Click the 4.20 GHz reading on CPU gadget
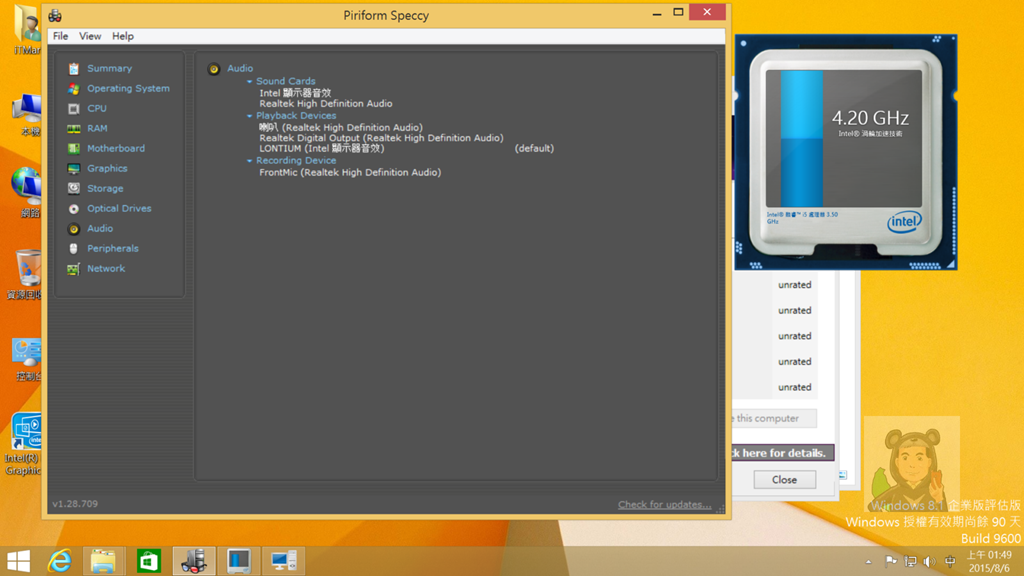Image resolution: width=1024 pixels, height=576 pixels. coord(871,118)
